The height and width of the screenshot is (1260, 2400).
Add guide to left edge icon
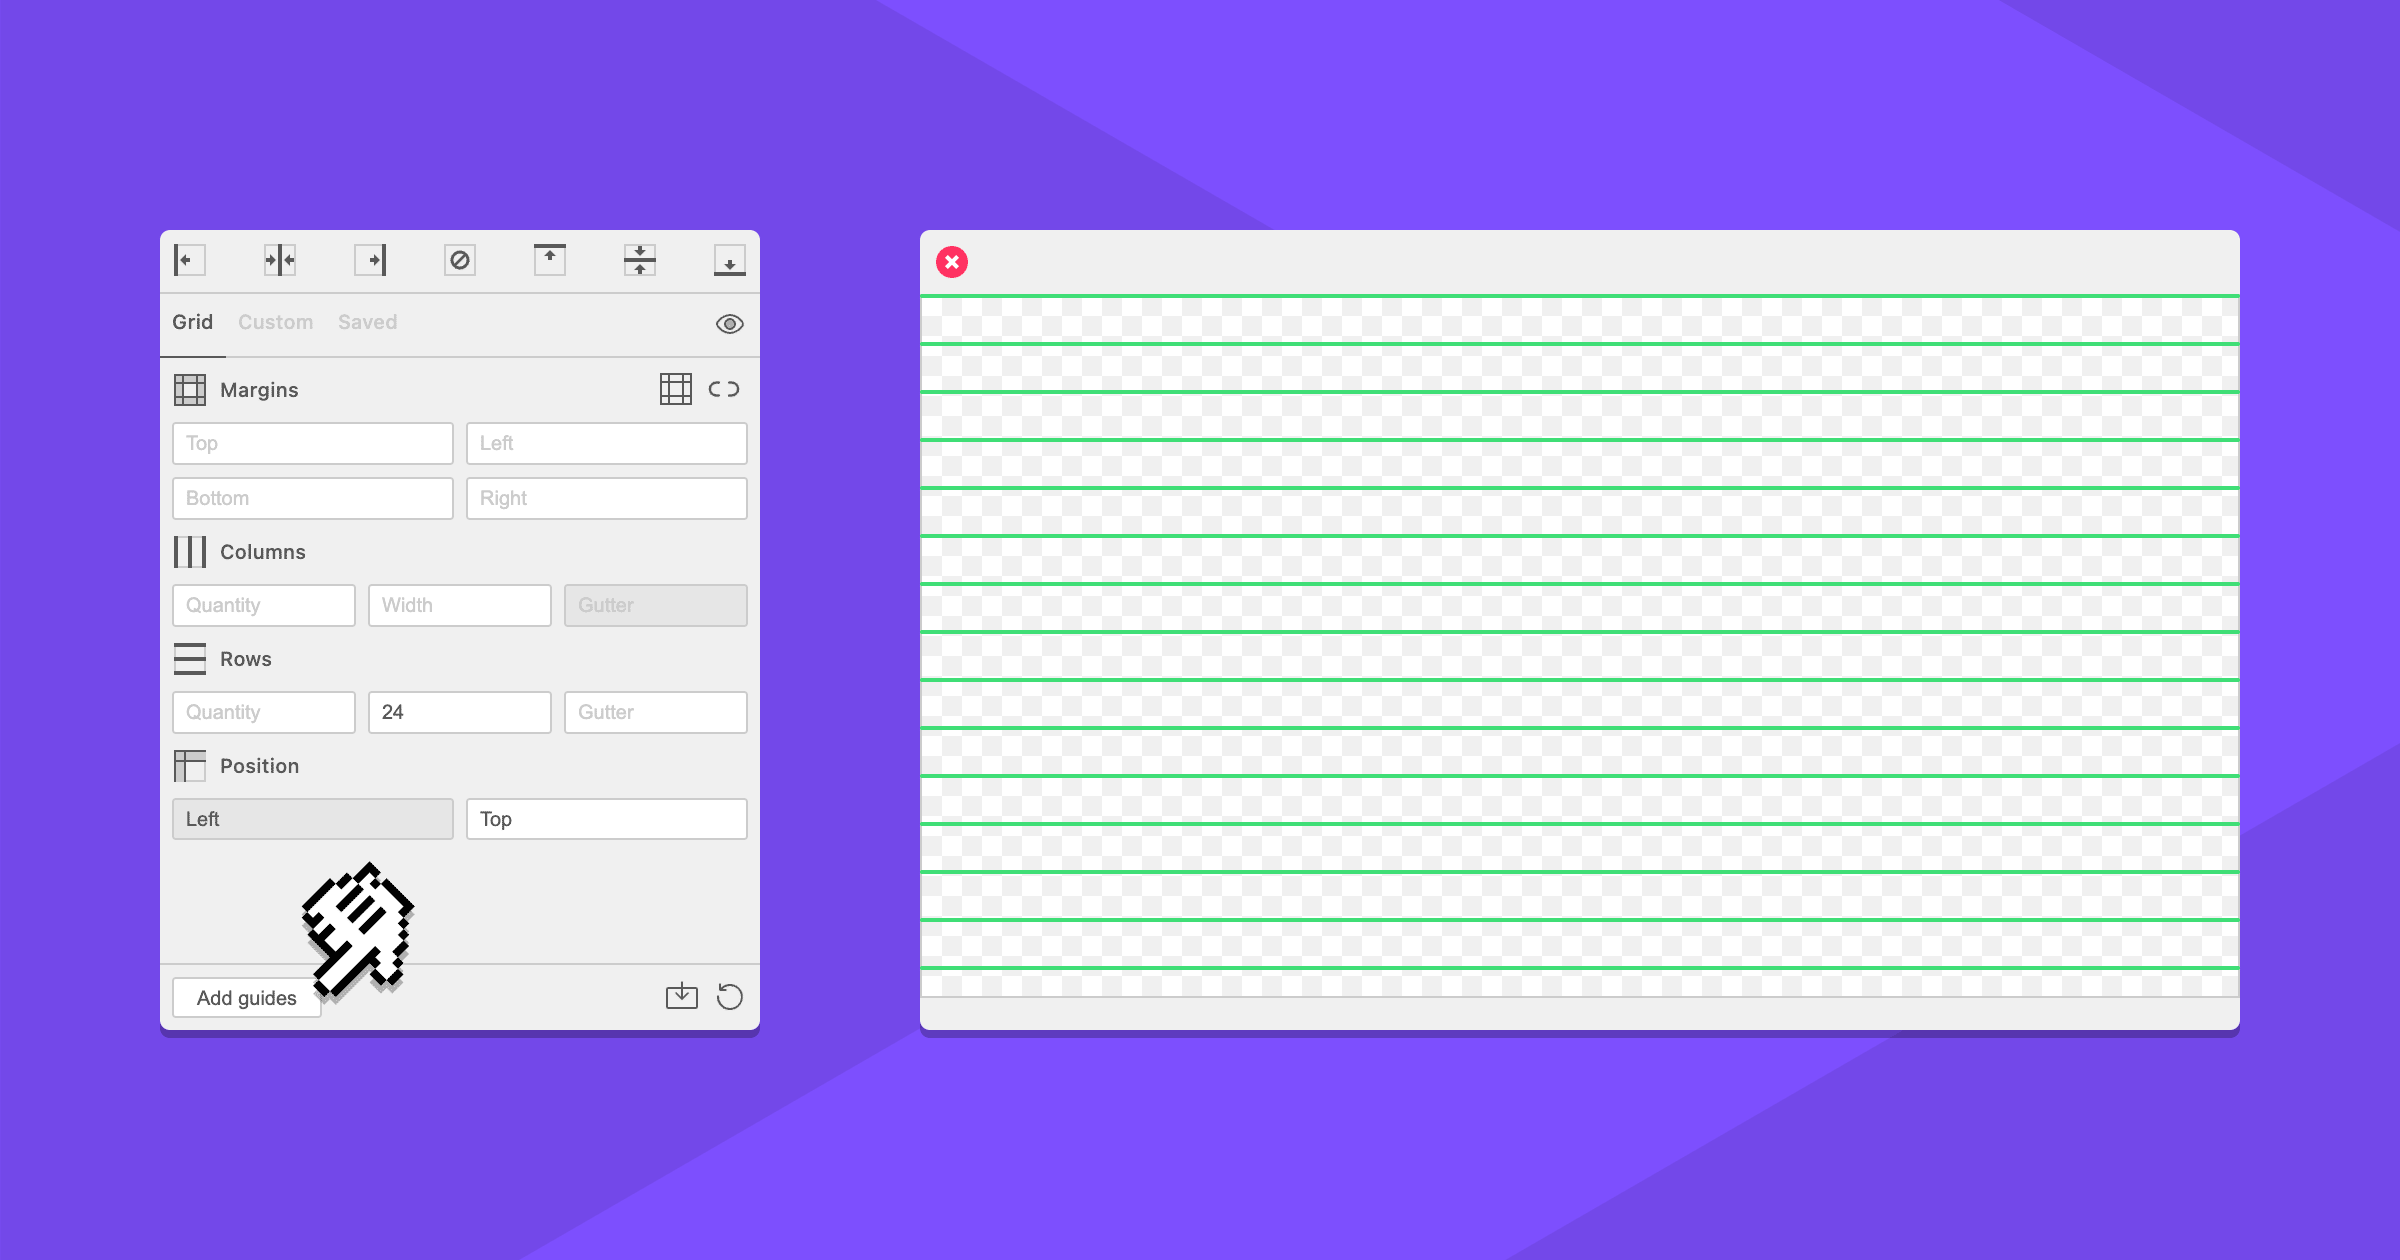coord(189,260)
